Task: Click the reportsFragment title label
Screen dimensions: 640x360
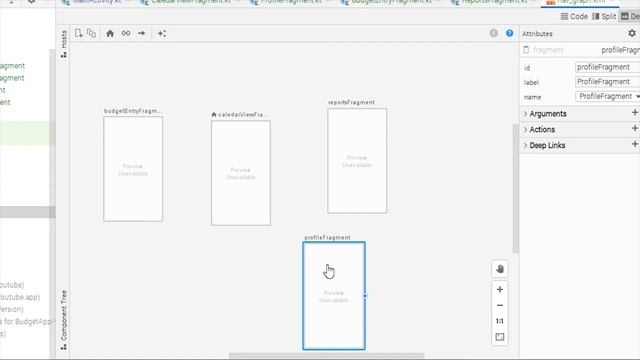Action: (x=351, y=102)
